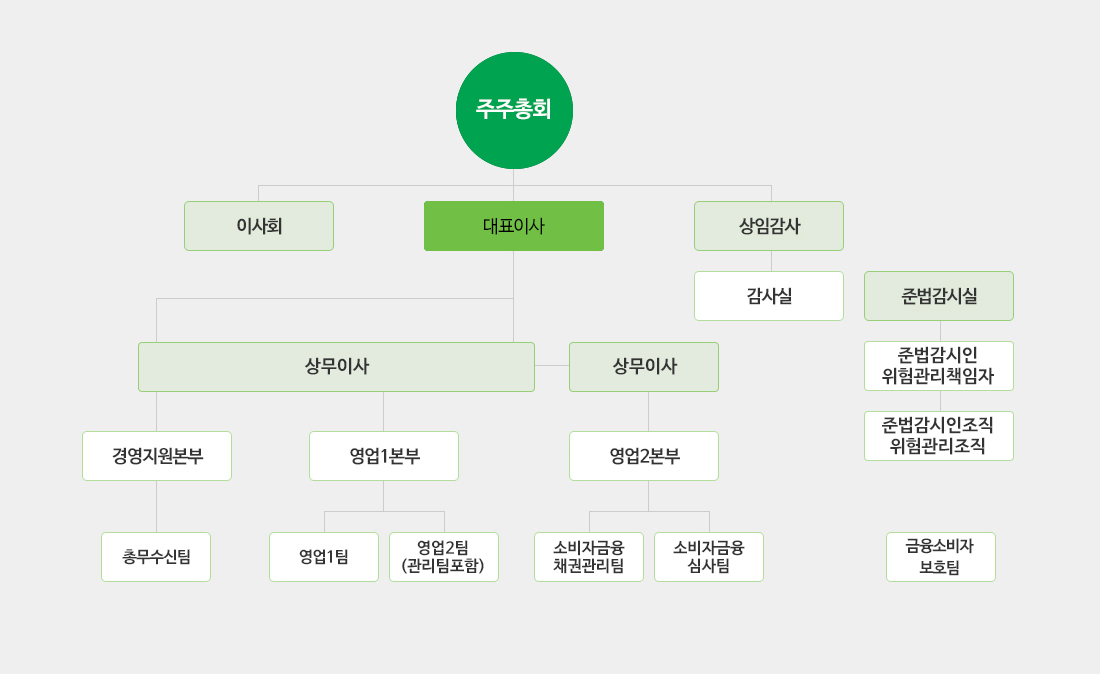Click the green 주주총회 circle
The image size is (1100, 674).
point(514,110)
